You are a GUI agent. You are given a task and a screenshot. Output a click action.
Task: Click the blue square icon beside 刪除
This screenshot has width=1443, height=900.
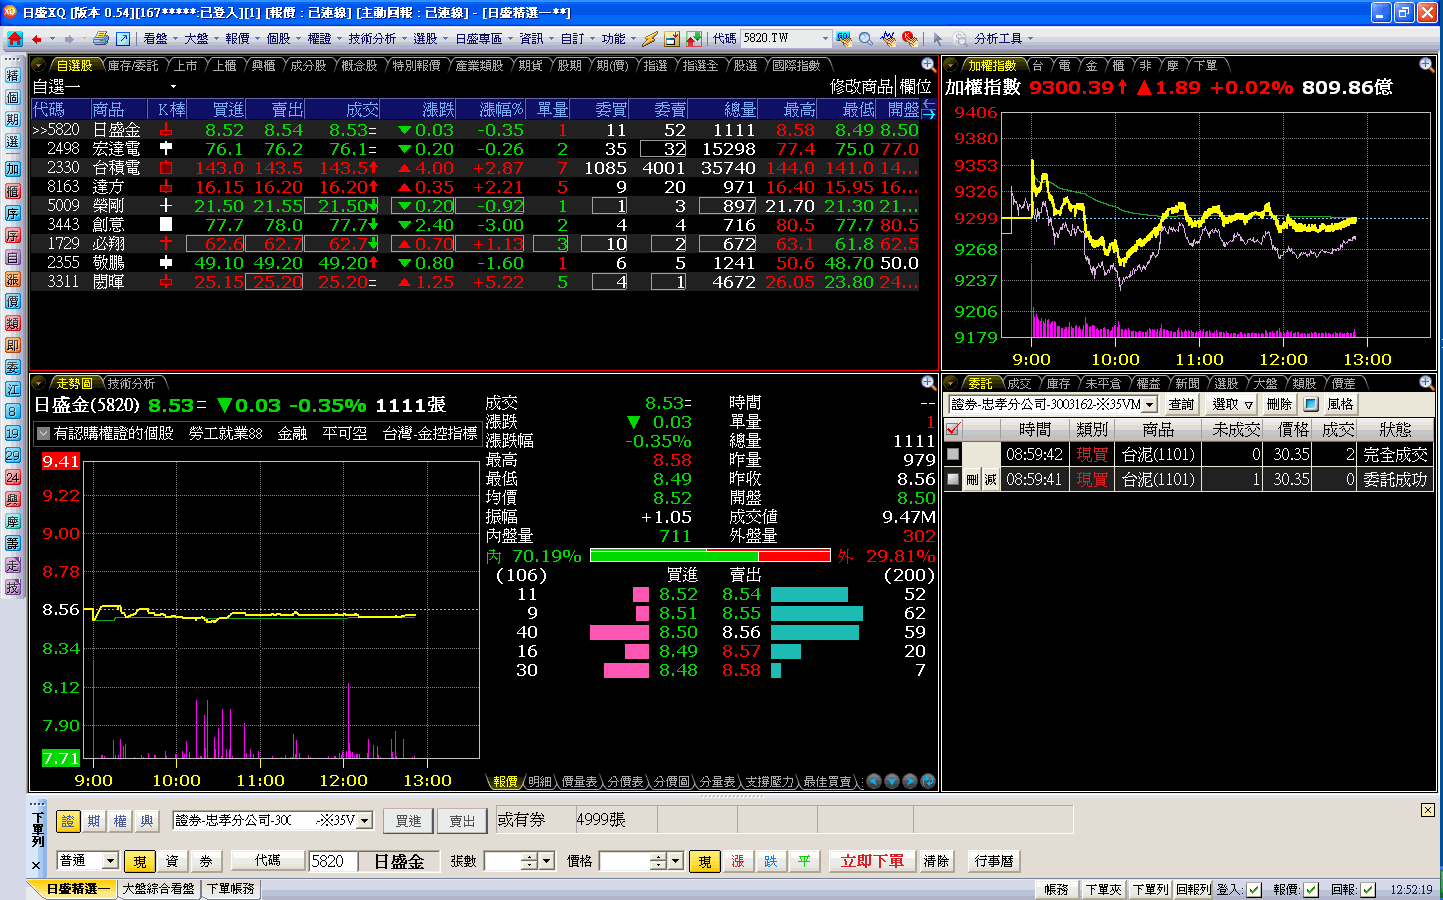pyautogui.click(x=1311, y=404)
